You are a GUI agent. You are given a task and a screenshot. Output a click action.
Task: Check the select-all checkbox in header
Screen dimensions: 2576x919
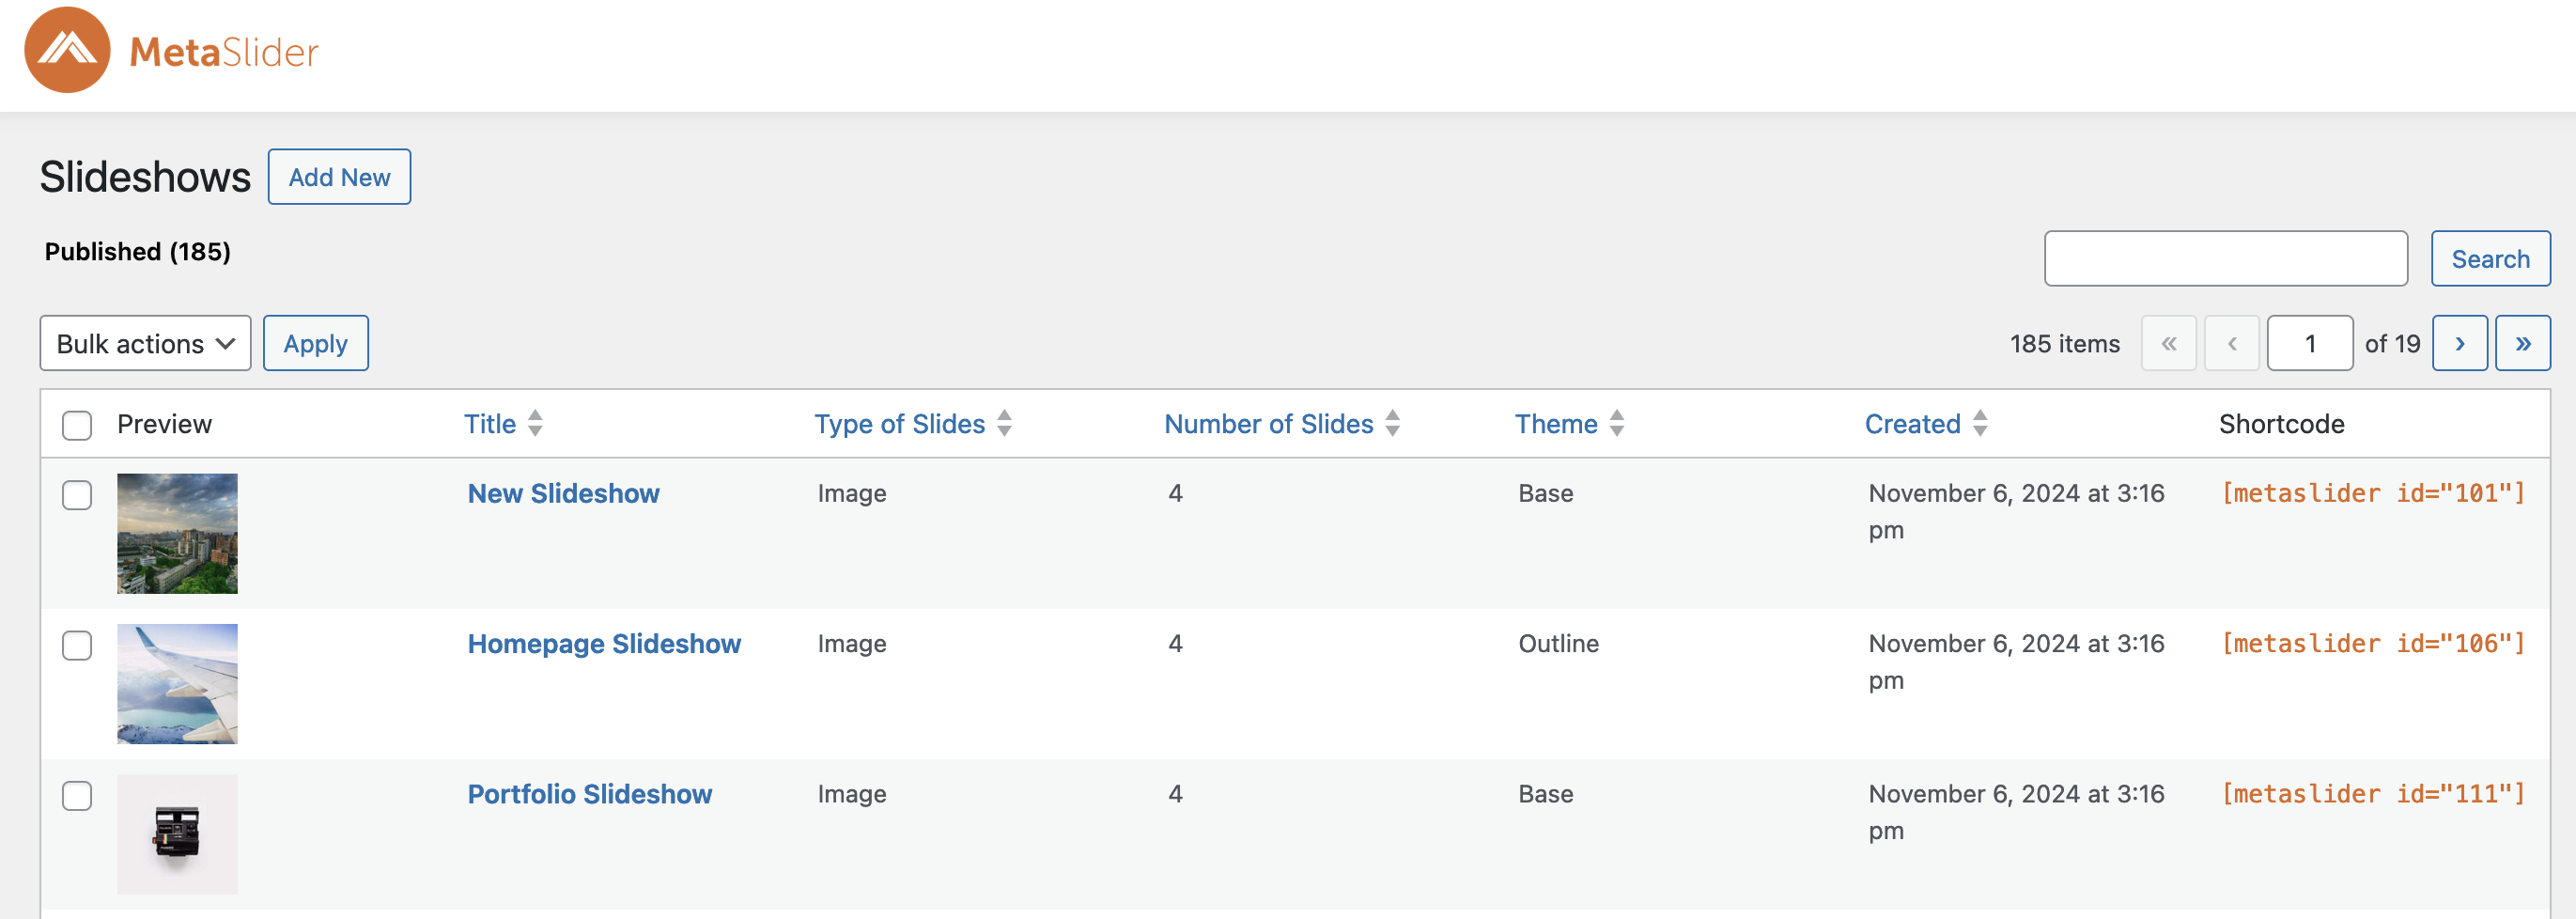tap(77, 425)
